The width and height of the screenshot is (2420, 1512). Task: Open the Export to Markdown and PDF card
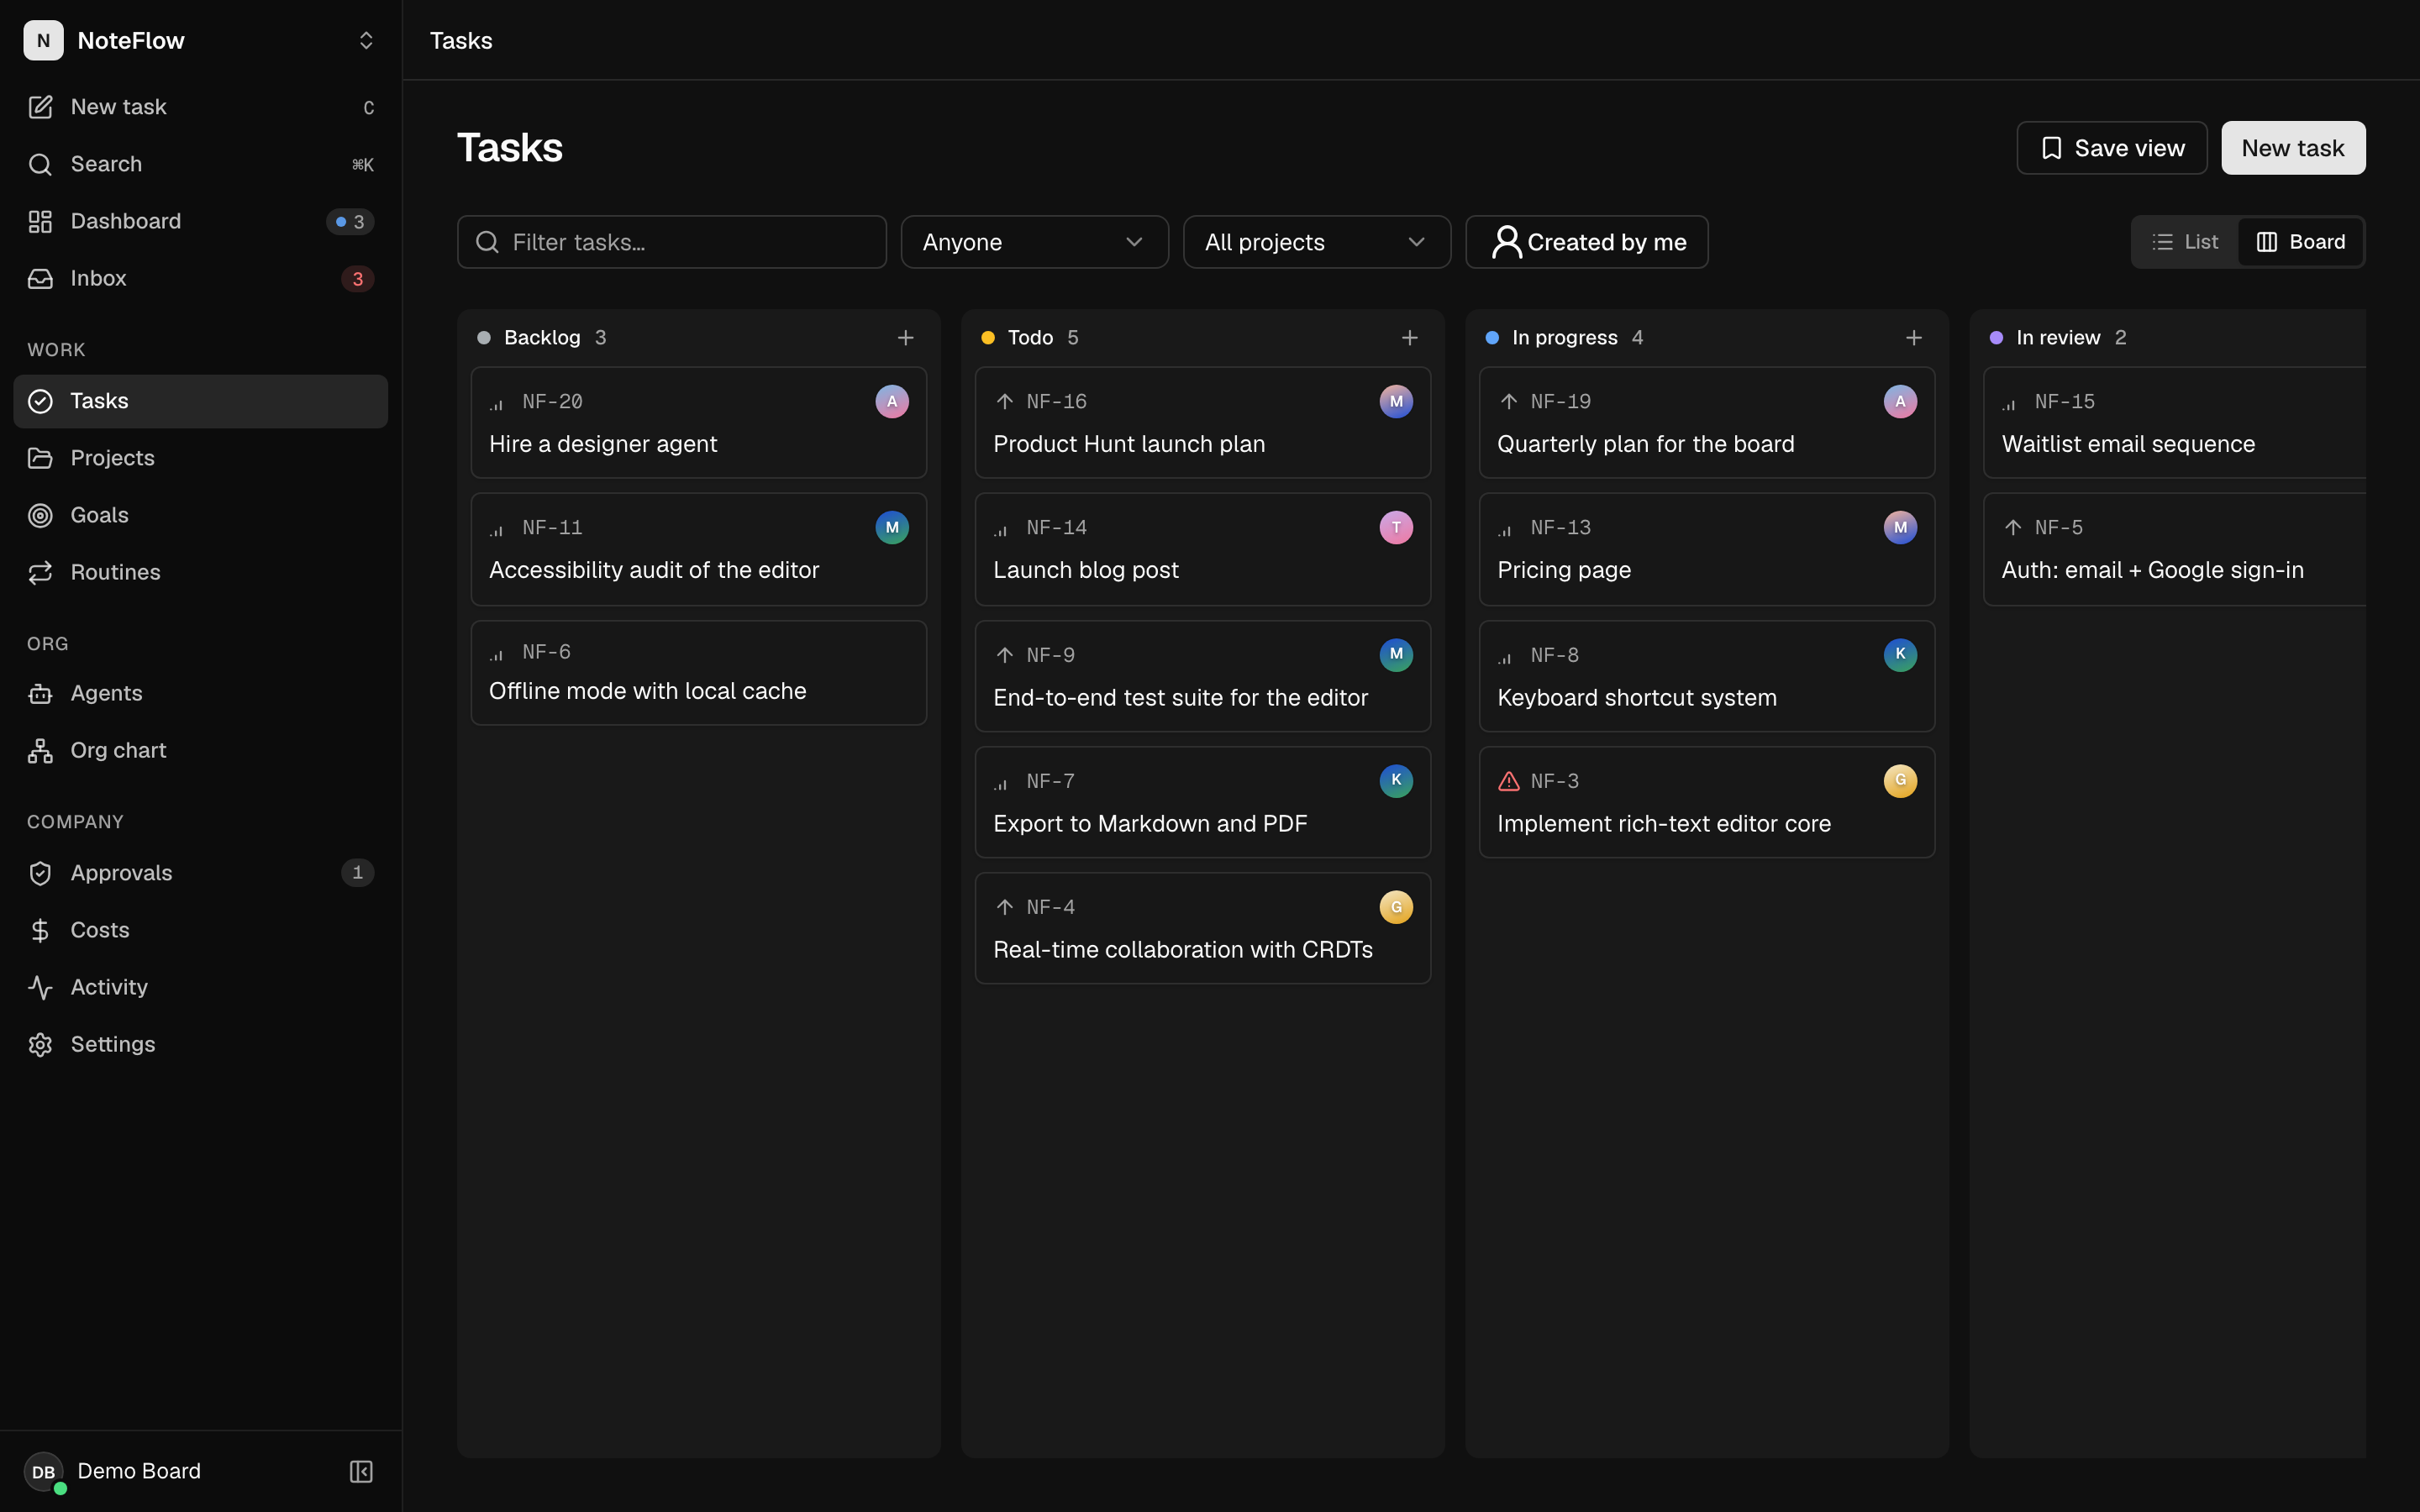1202,802
